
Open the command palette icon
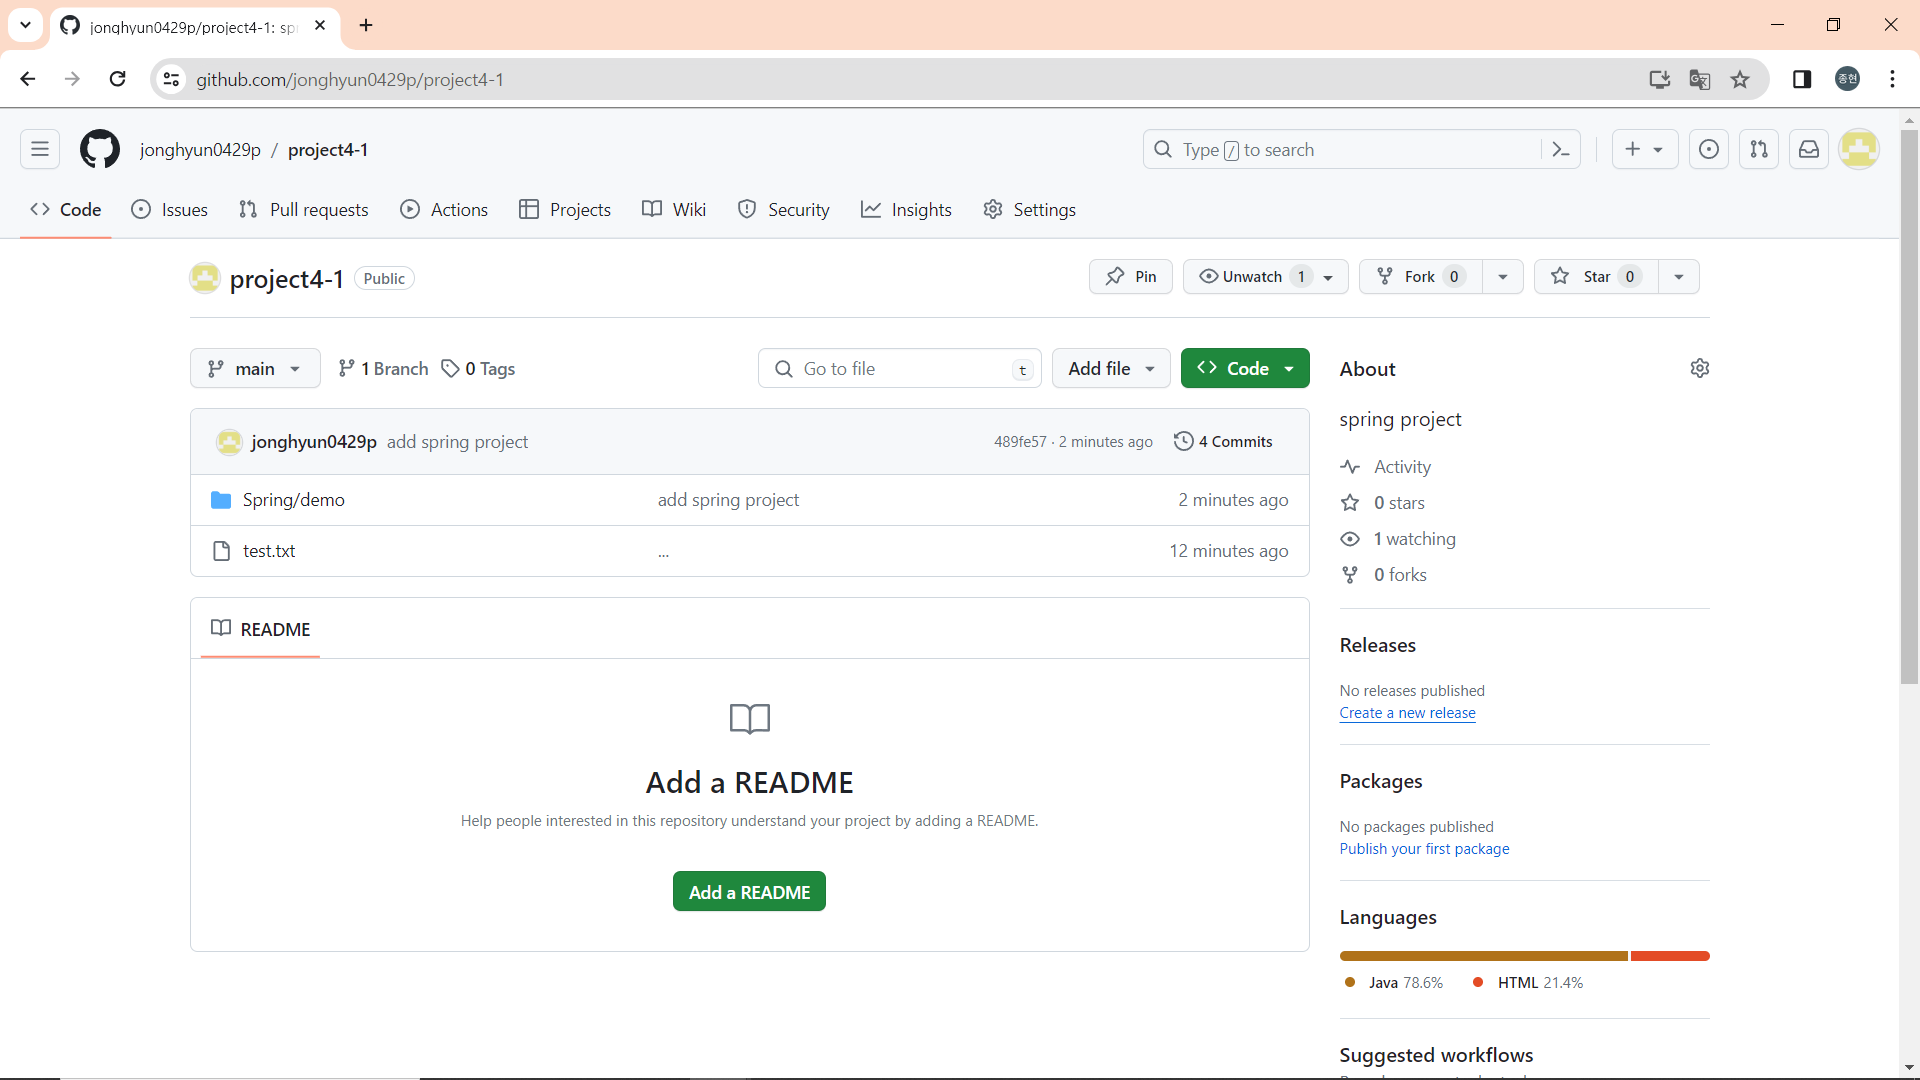1561,150
